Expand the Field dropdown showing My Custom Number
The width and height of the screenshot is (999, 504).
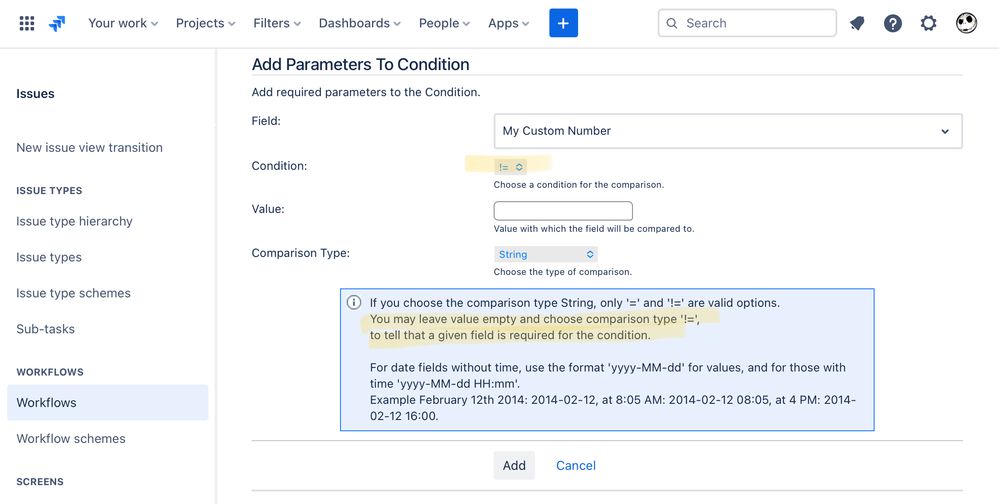click(728, 131)
